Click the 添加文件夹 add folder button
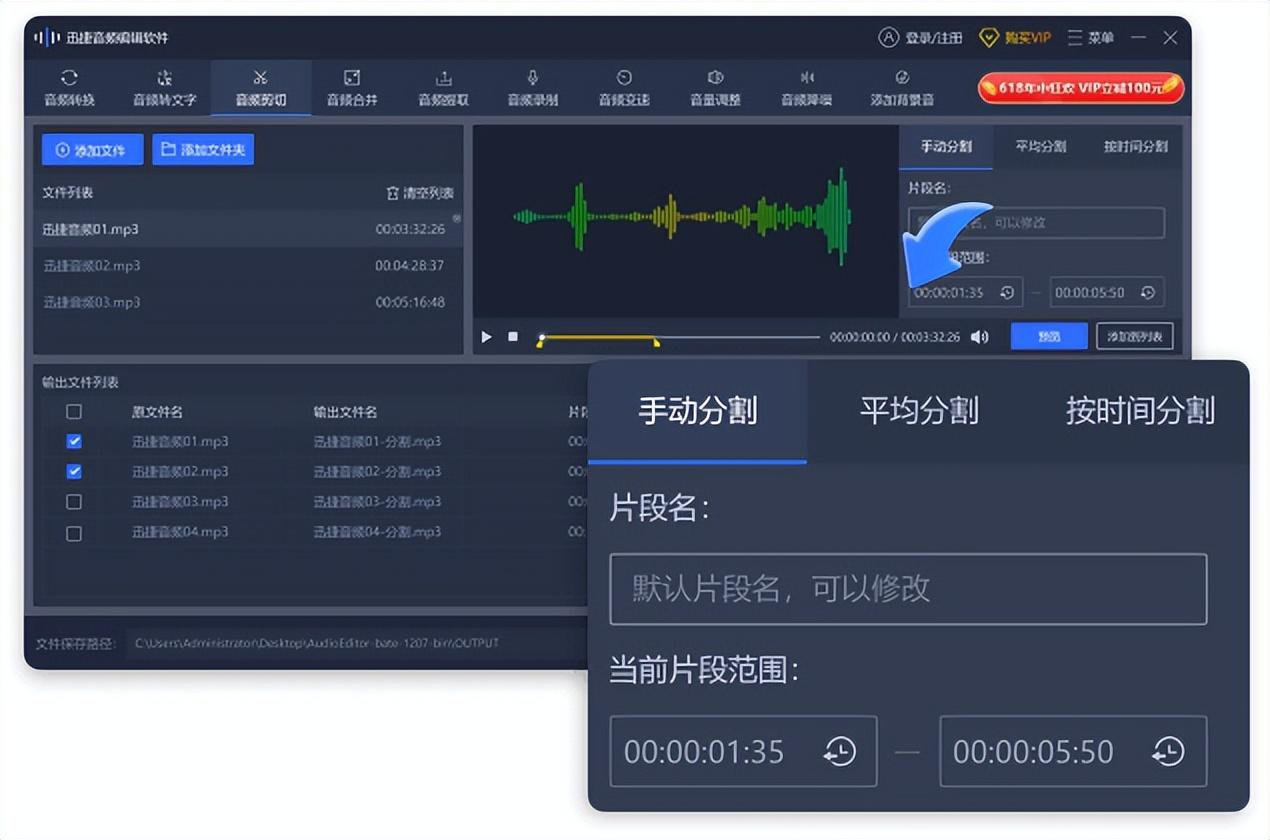1270x840 pixels. point(204,150)
